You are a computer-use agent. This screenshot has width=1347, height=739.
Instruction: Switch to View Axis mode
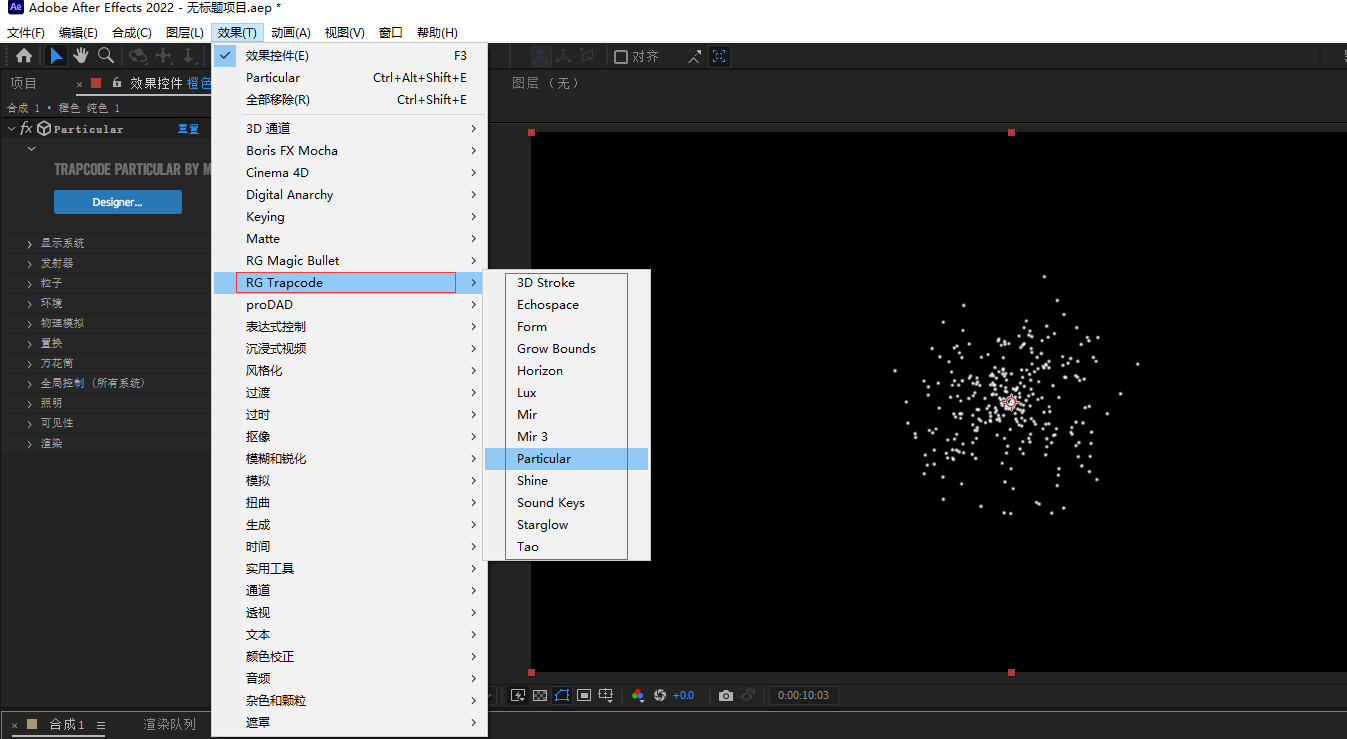(x=587, y=57)
